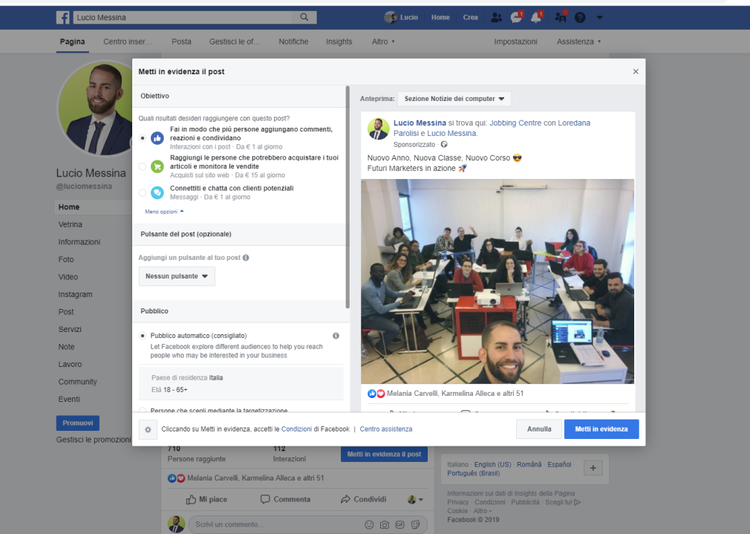Click the classroom photo in preview
This screenshot has height=534, width=750.
(497, 281)
